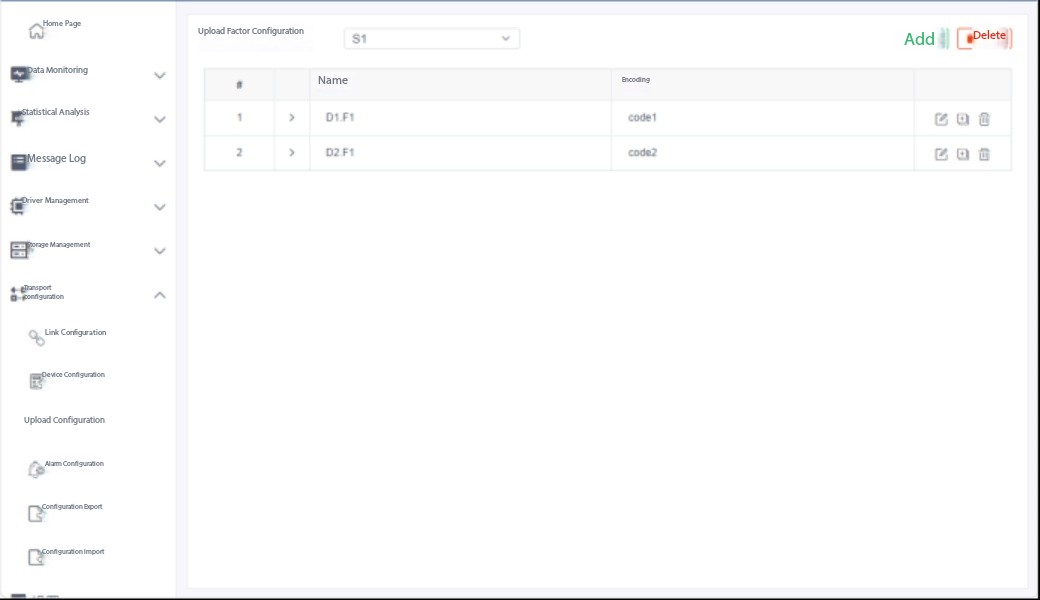
Task: Click the red Delete button
Action: pos(985,38)
